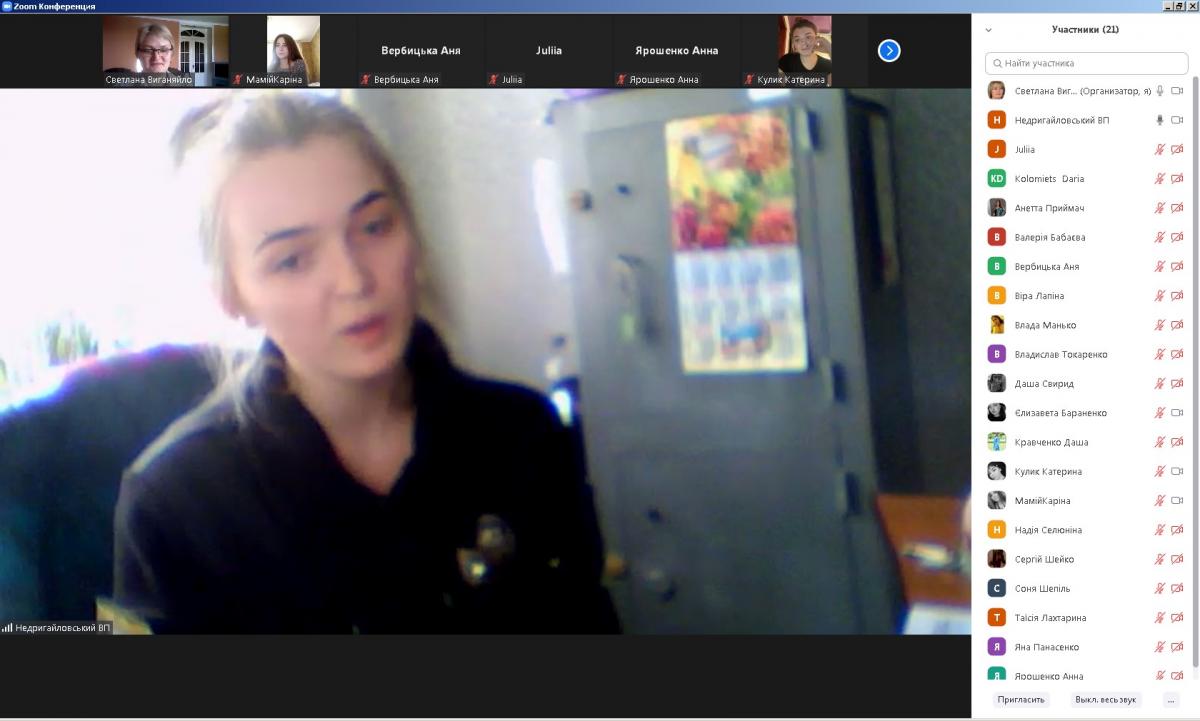
Task: Click participant name Єлизавета Бараненко
Action: coord(1061,412)
